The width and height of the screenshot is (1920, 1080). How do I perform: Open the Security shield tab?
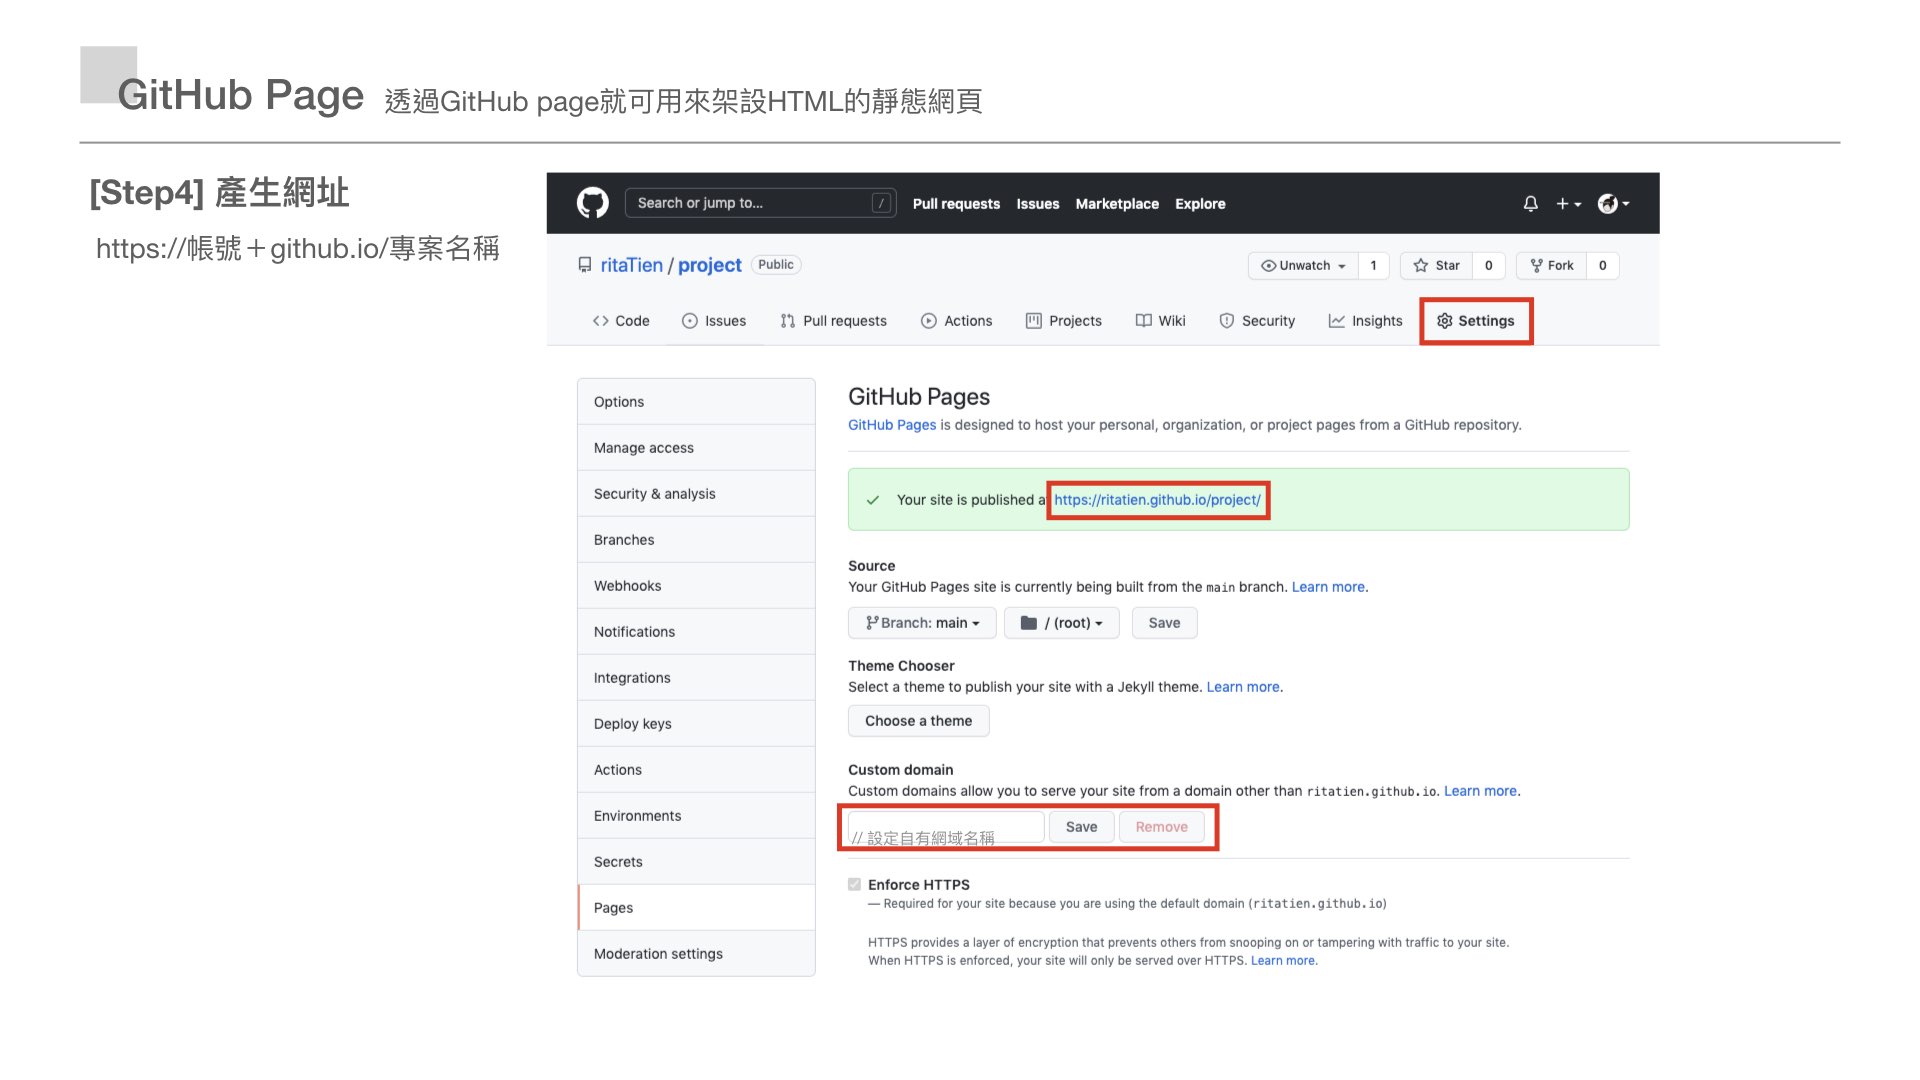point(1257,321)
